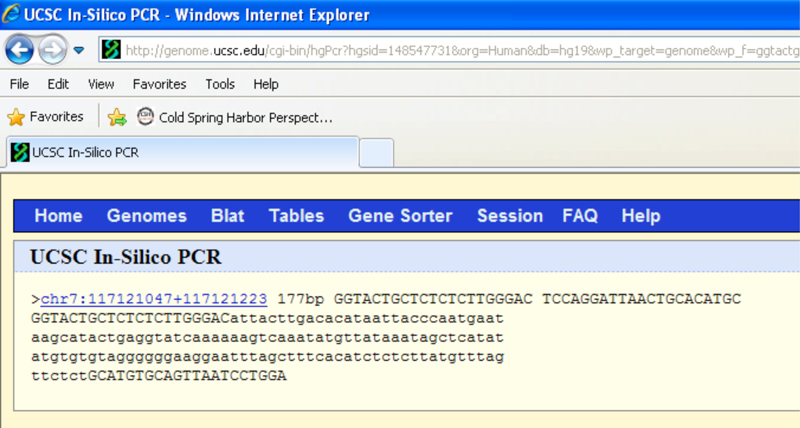Open the Favorites menu
The width and height of the screenshot is (800, 428).
[x=160, y=84]
